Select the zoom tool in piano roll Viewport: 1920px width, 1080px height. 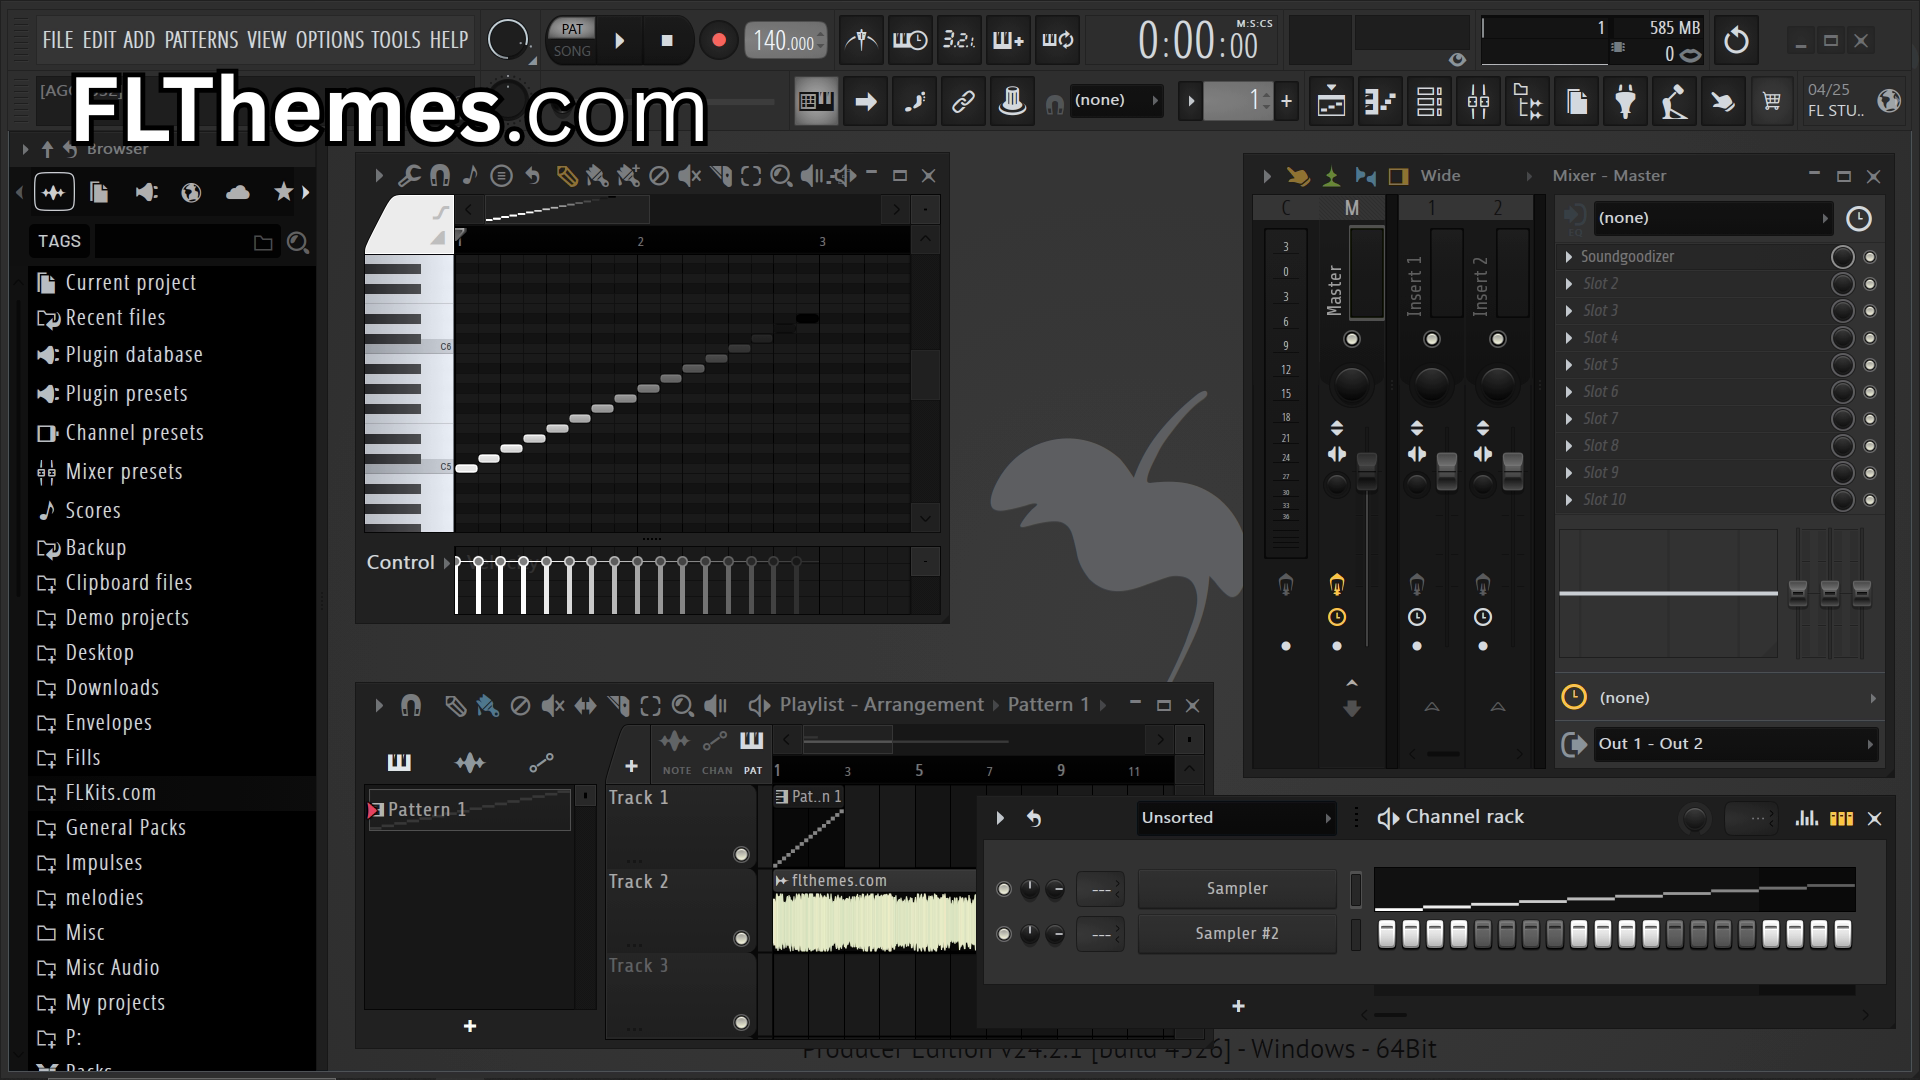pyautogui.click(x=781, y=177)
